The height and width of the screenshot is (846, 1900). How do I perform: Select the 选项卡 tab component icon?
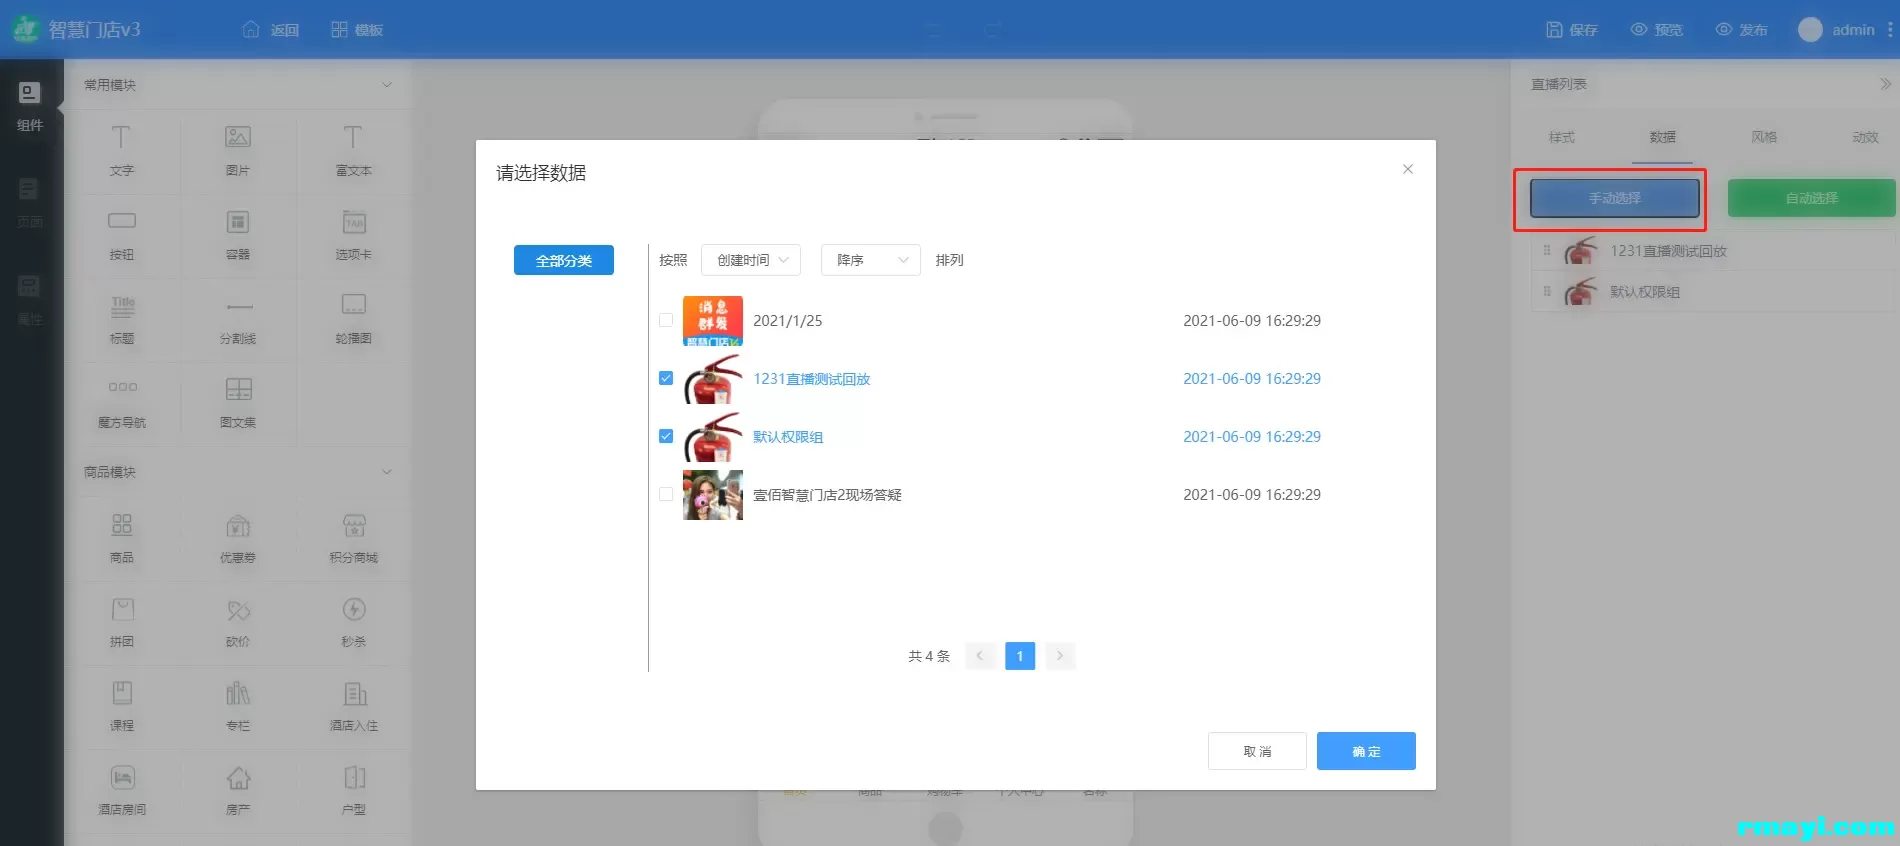[x=354, y=221]
